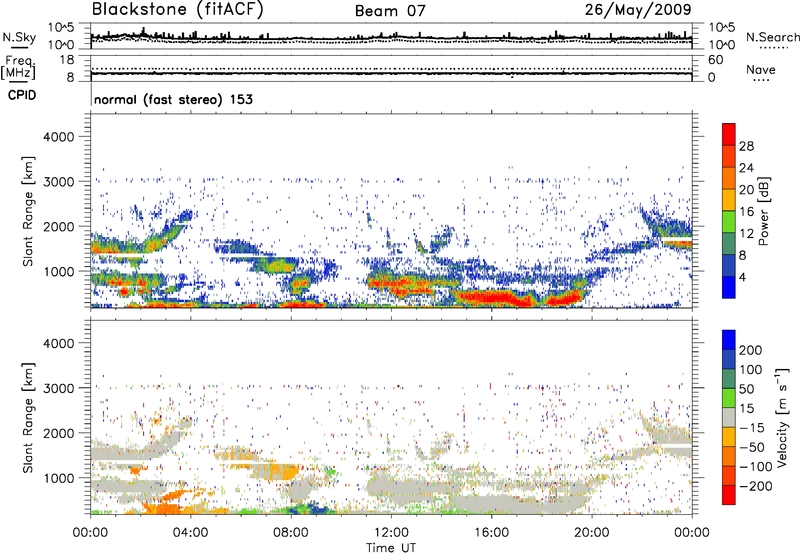Click the 'CPID' label

(x=22, y=95)
